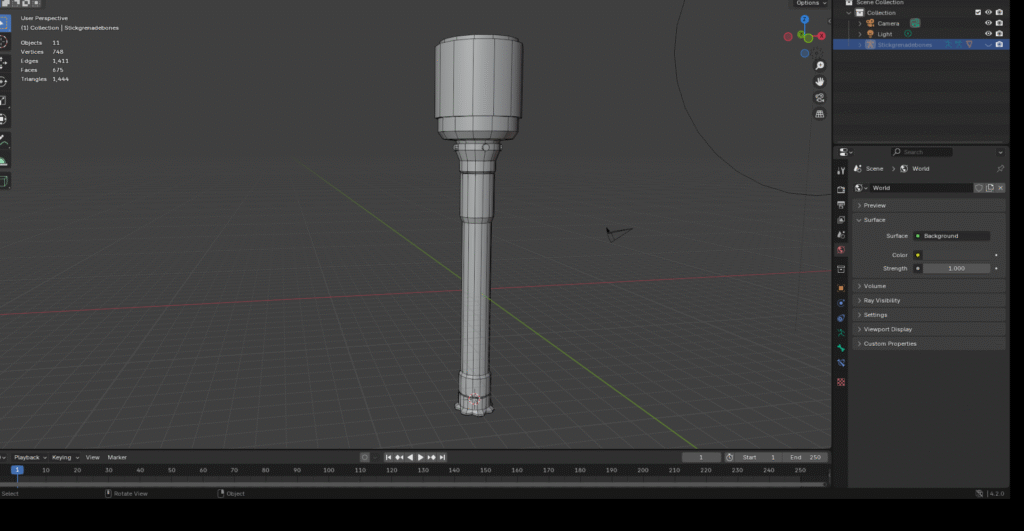Open the Texture properties checker icon

841,382
